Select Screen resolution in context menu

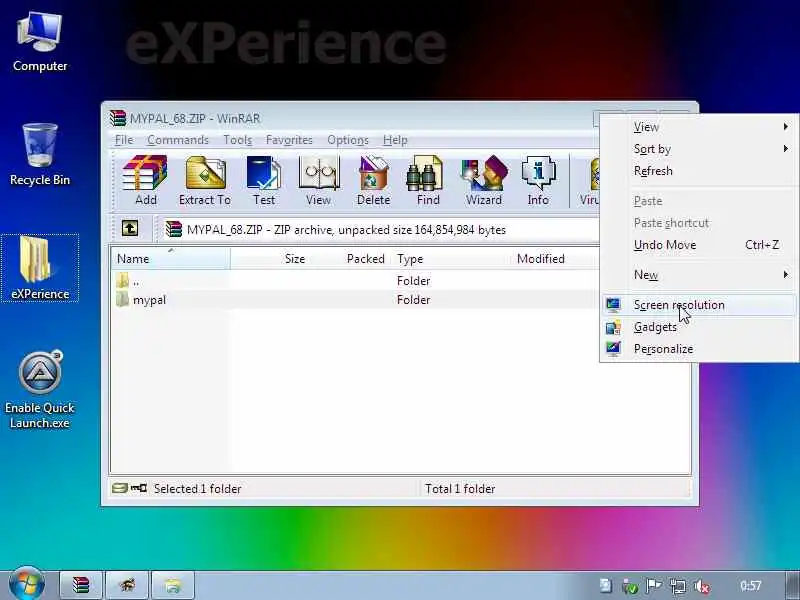[698, 305]
